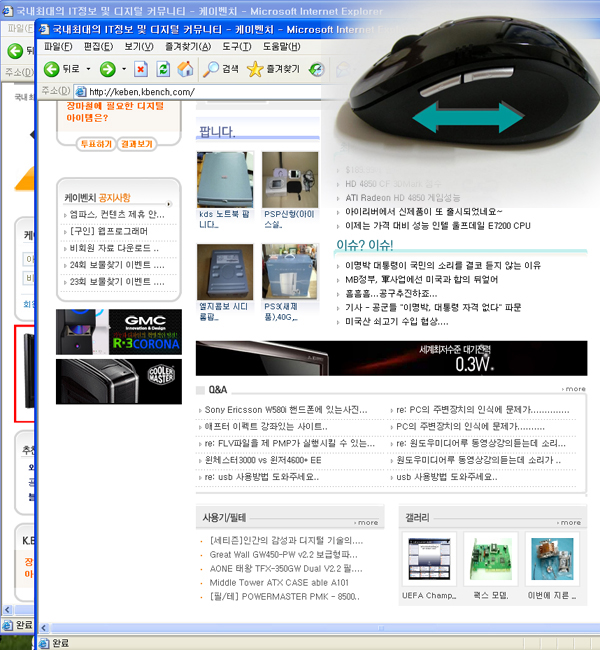Viewport: 600px width, 650px height.
Task: Open 윈체스터3000 vs 윈저4600+ EE question
Action: pos(263,460)
